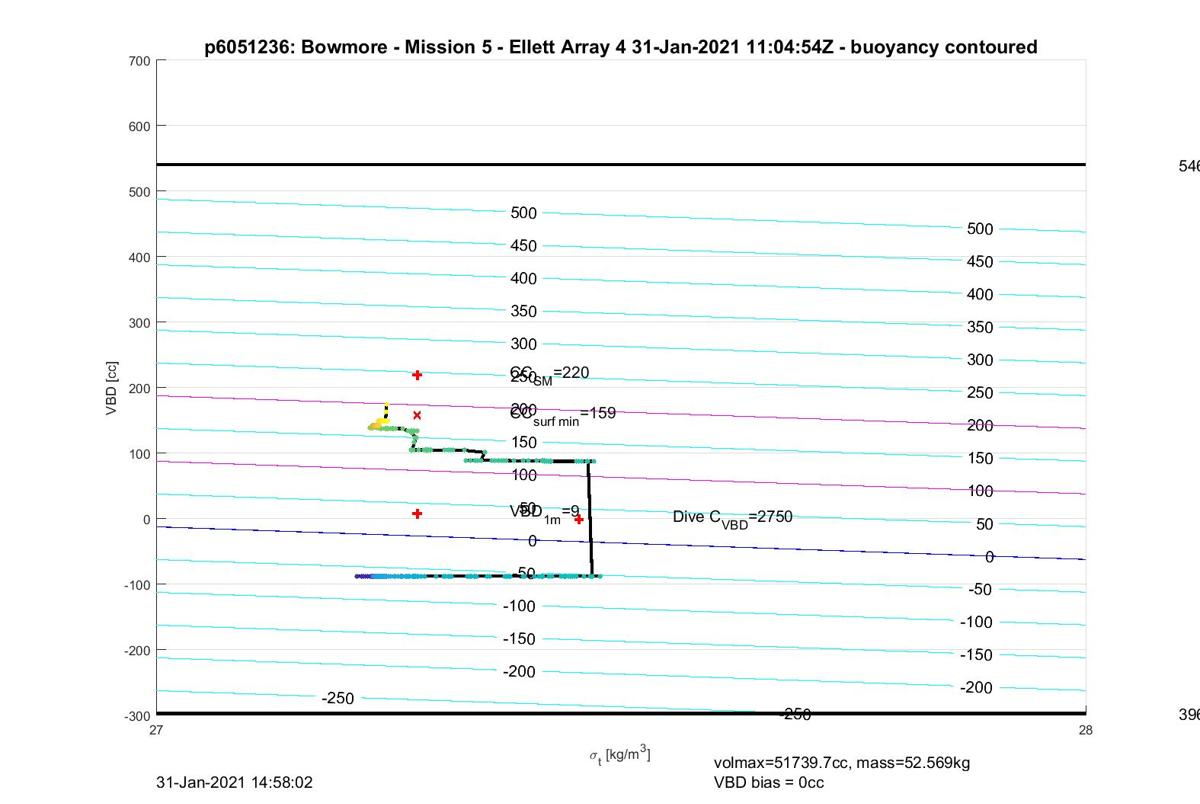This screenshot has width=1200, height=804.
Task: Click the x-axis tick label 28
Action: click(1086, 730)
